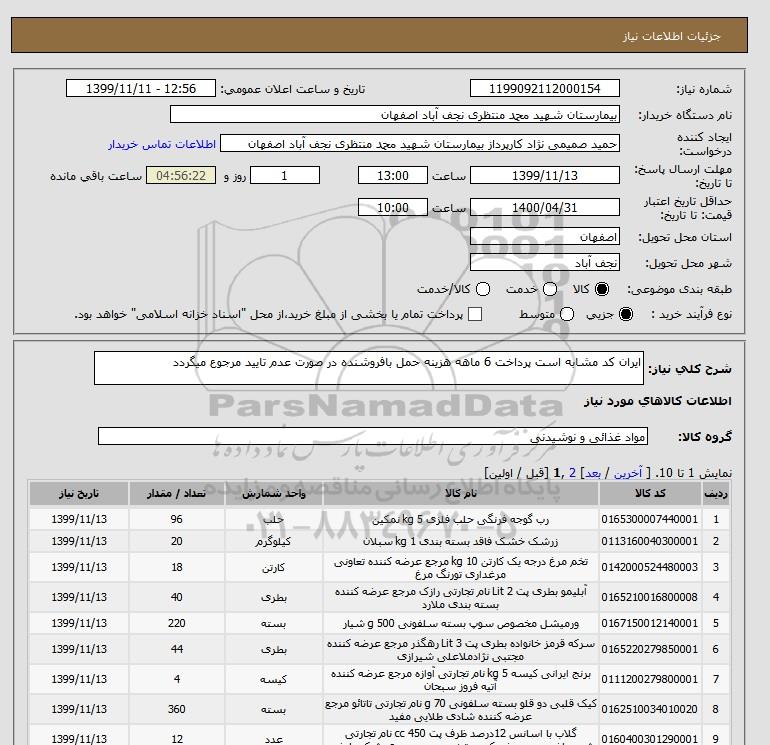Click the request creator name field
770x745 pixels.
[420, 144]
